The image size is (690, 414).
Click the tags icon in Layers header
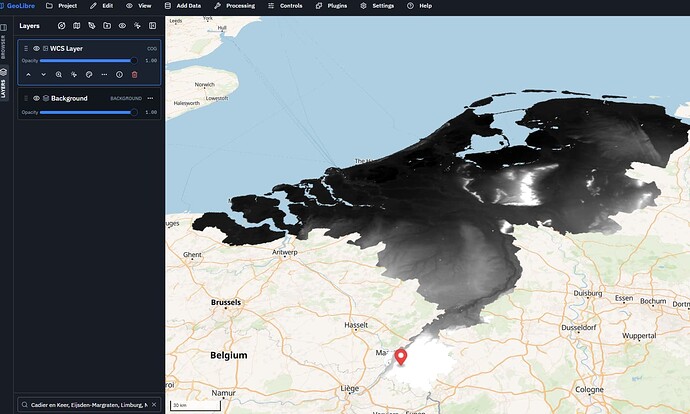(92, 26)
